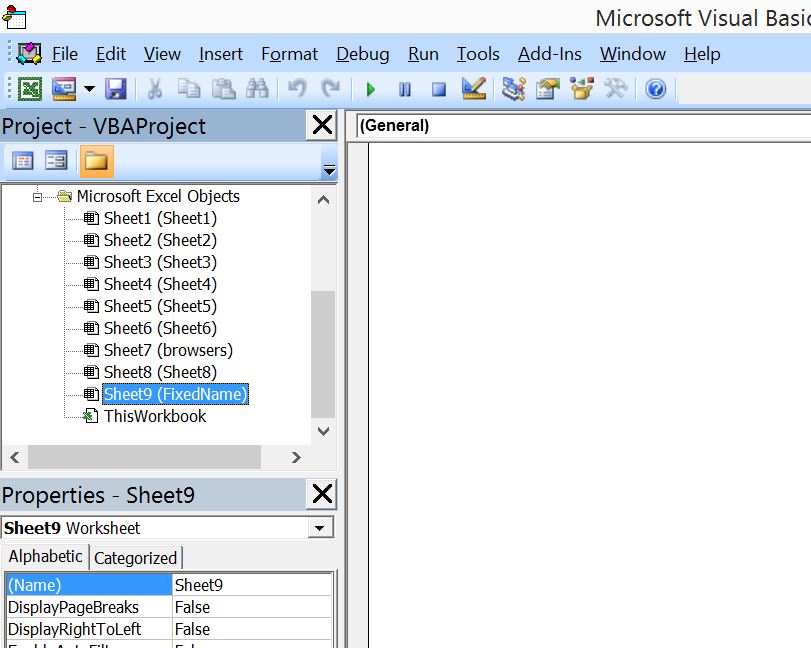Open the View menu
The width and height of the screenshot is (811, 648).
pyautogui.click(x=162, y=54)
